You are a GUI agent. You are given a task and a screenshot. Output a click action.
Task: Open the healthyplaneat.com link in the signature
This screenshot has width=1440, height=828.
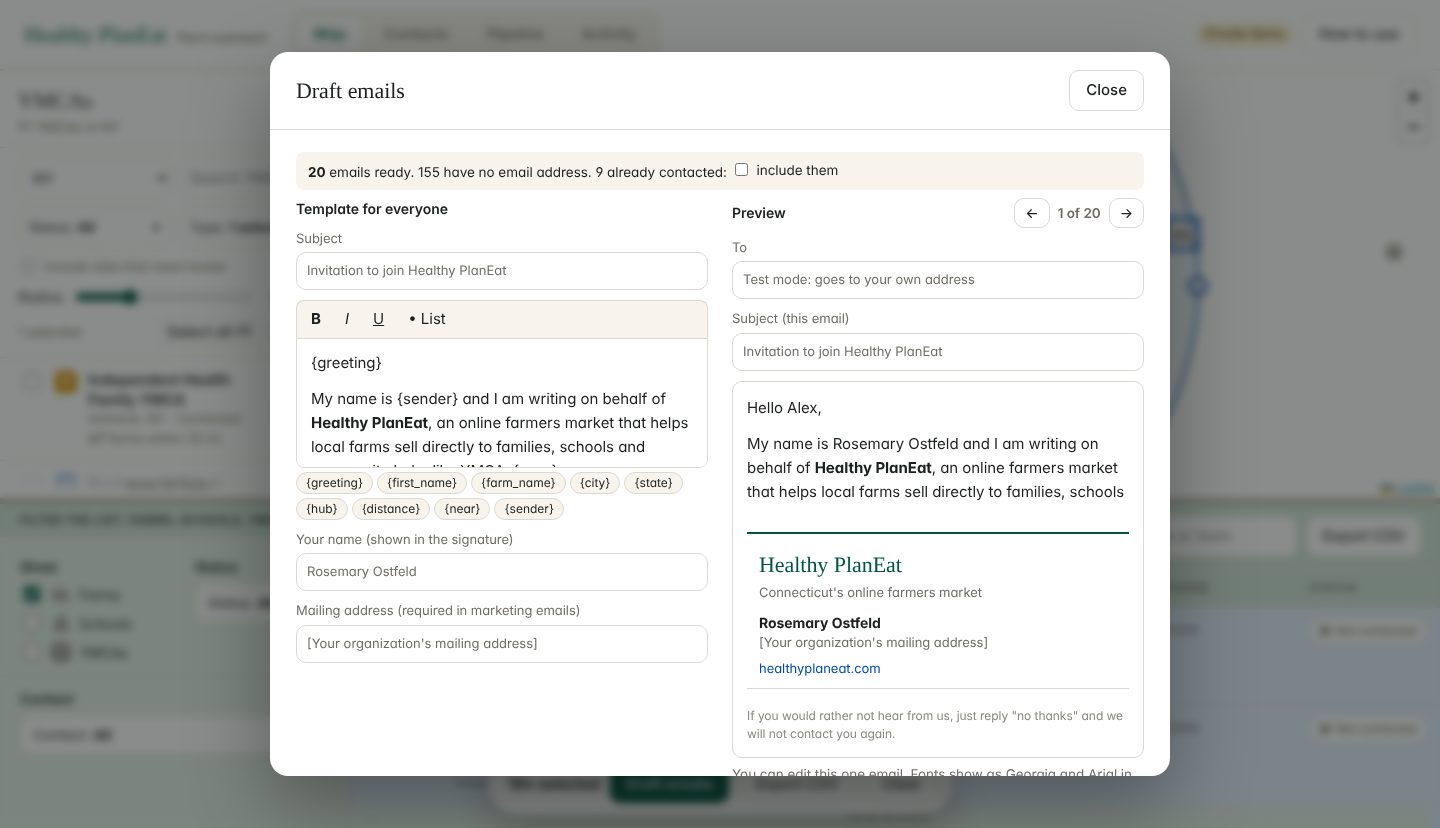(x=820, y=668)
